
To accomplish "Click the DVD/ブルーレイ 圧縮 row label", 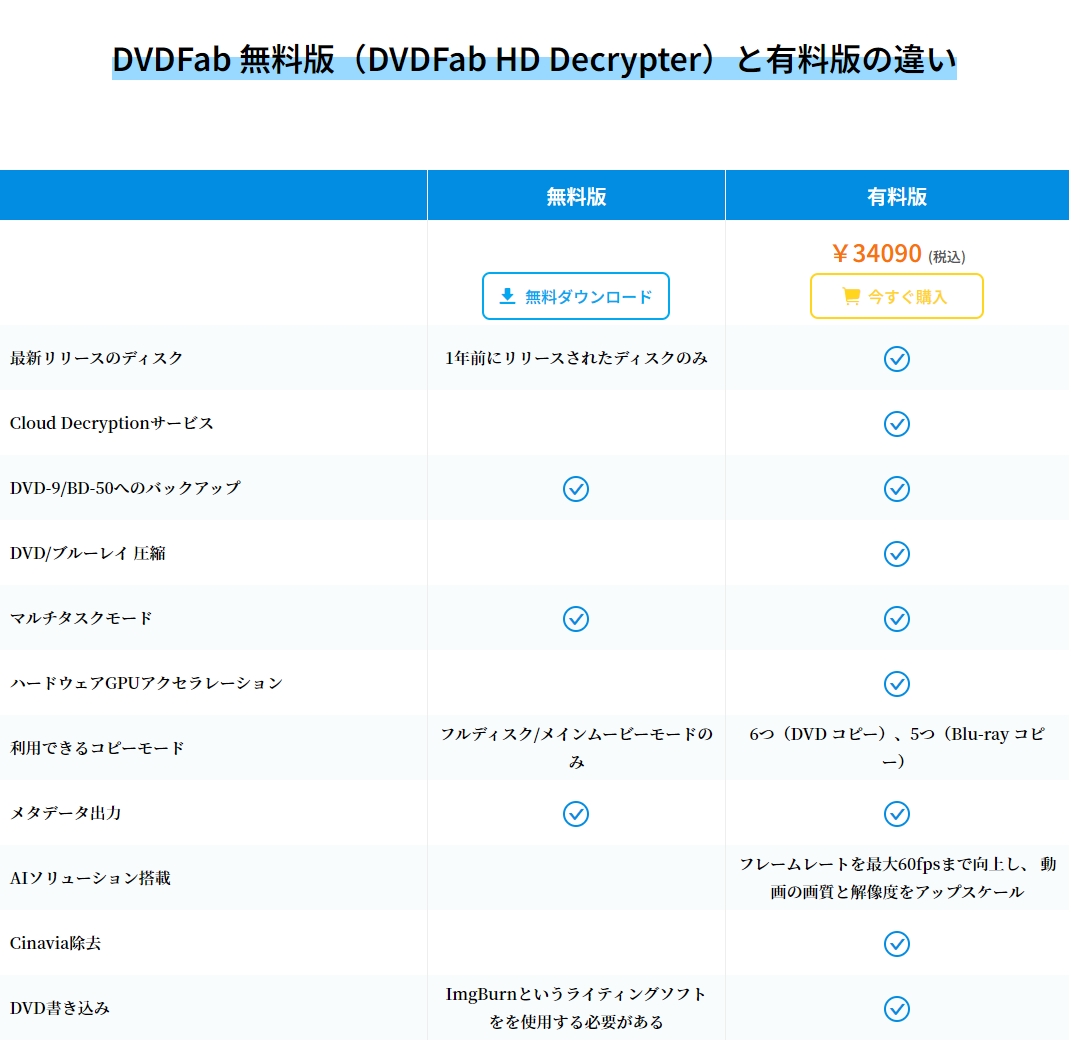I will coord(87,553).
